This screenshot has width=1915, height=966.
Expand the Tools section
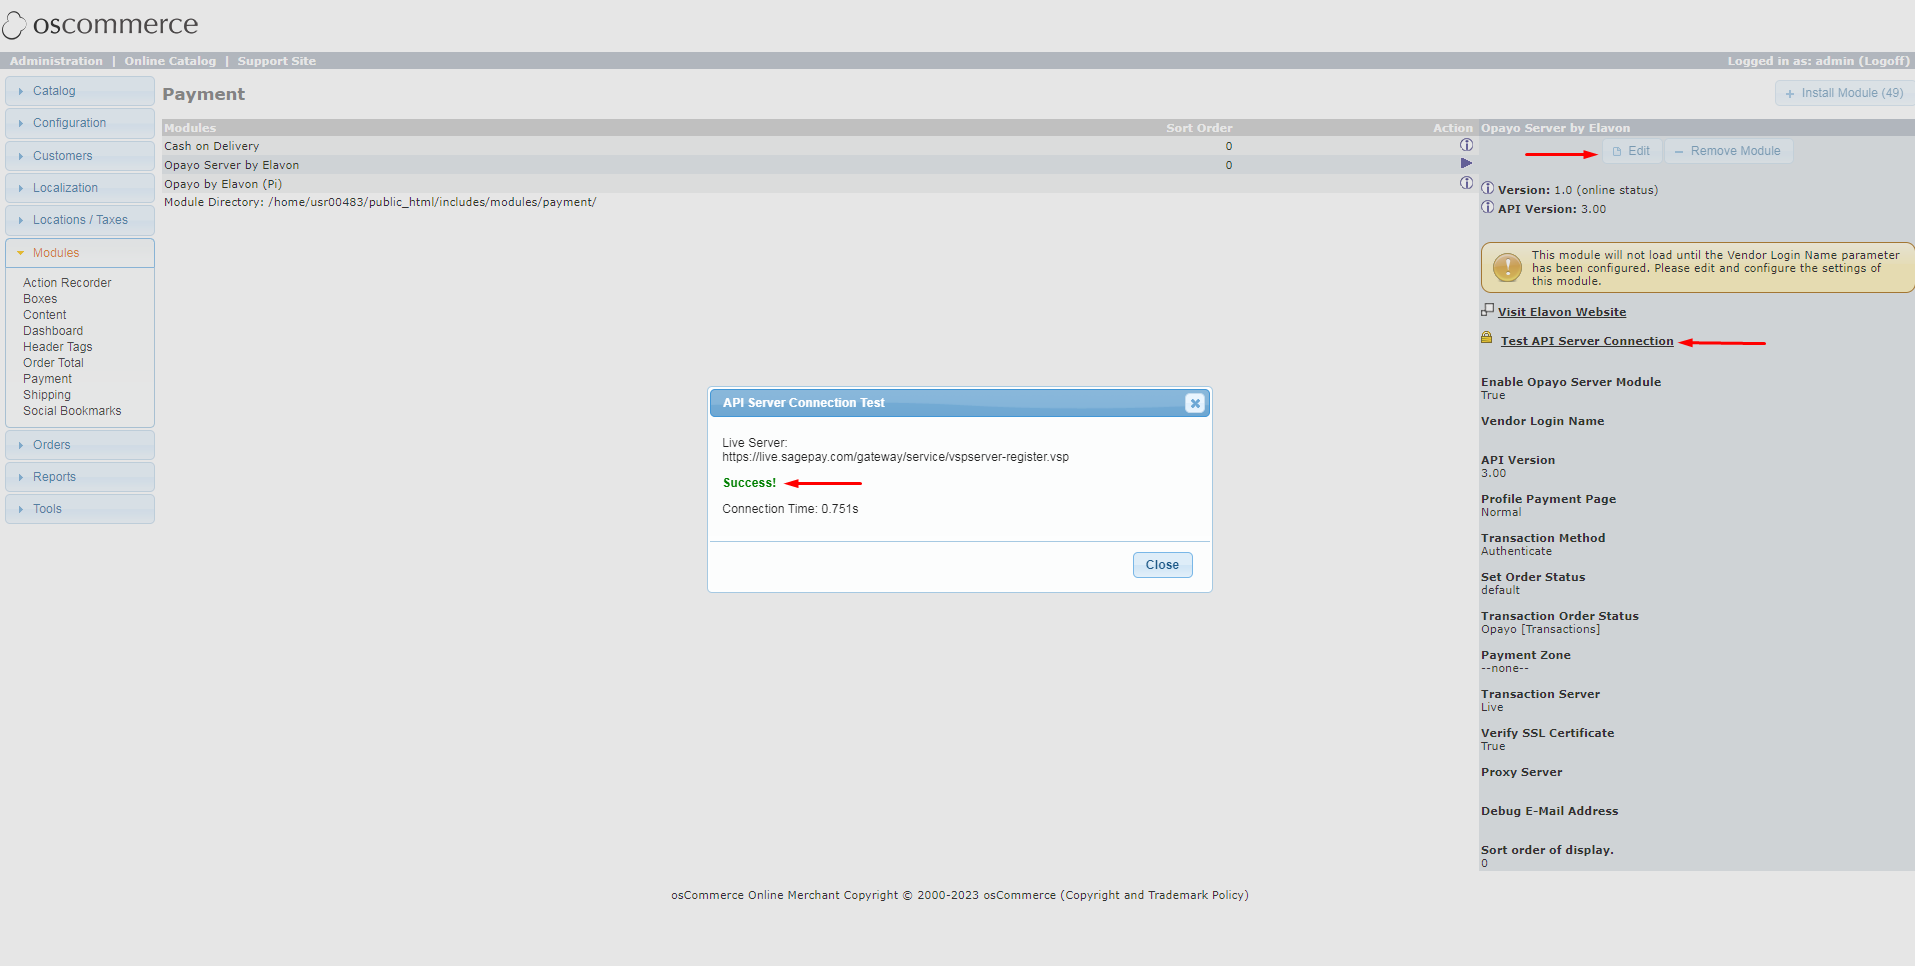pos(80,509)
